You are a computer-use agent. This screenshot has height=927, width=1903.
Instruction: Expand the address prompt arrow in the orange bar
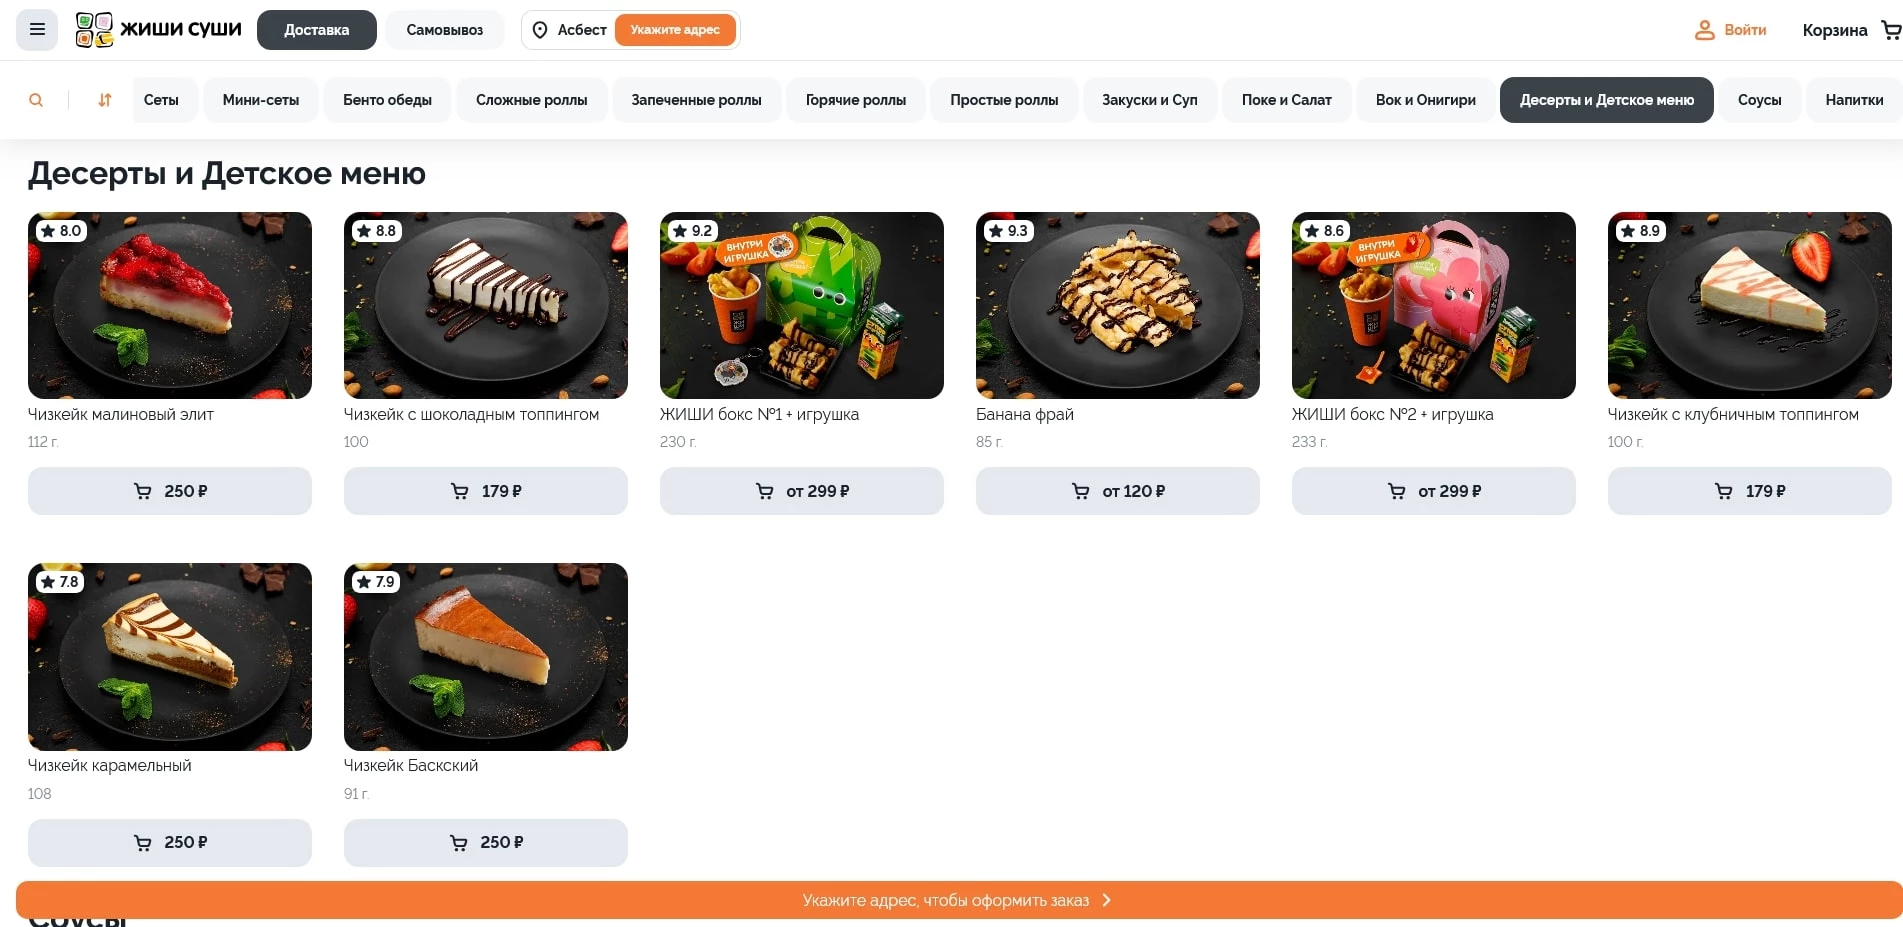tap(1106, 900)
